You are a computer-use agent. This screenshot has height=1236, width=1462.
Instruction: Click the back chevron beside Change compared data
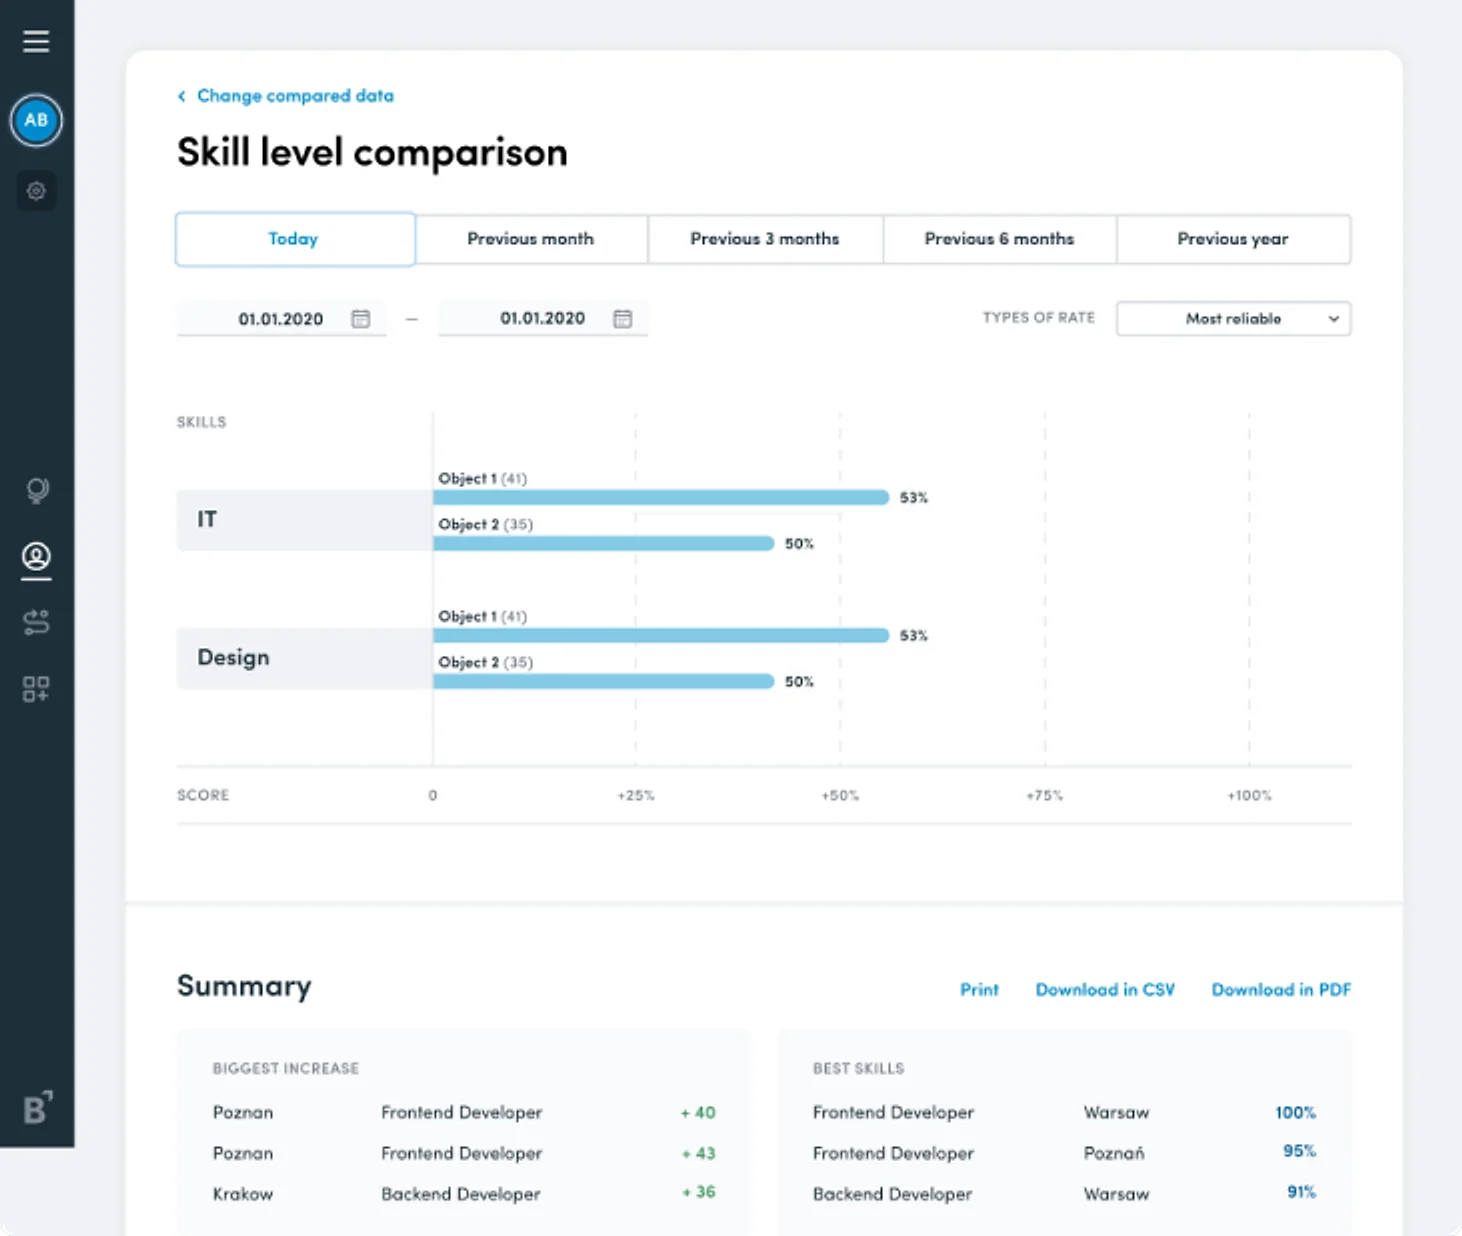181,96
